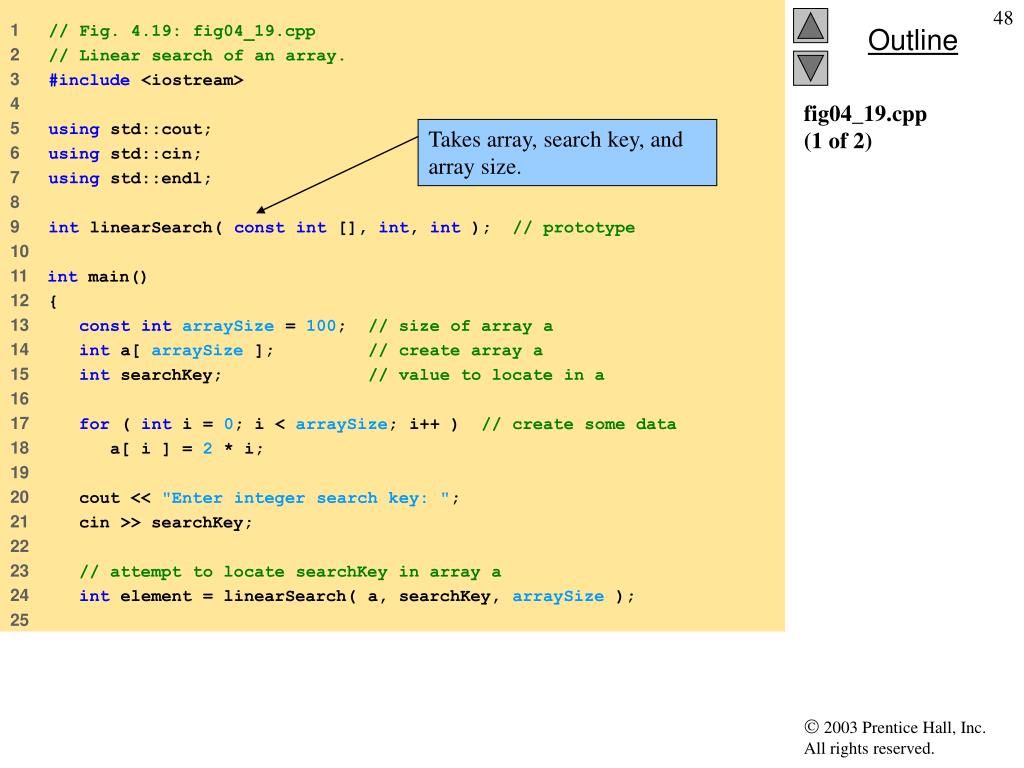
Task: Click the "using std::cout;" line
Action: coord(129,129)
